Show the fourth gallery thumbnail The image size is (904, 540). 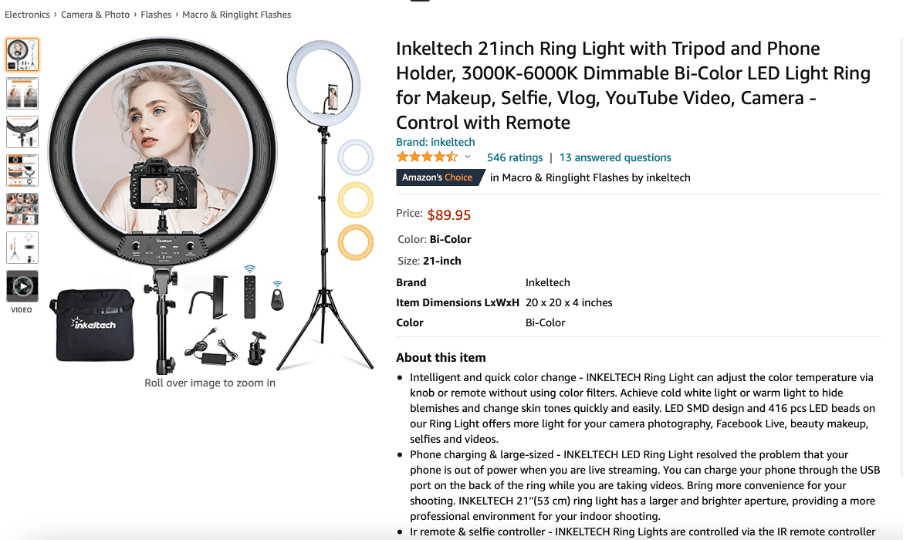click(x=22, y=171)
